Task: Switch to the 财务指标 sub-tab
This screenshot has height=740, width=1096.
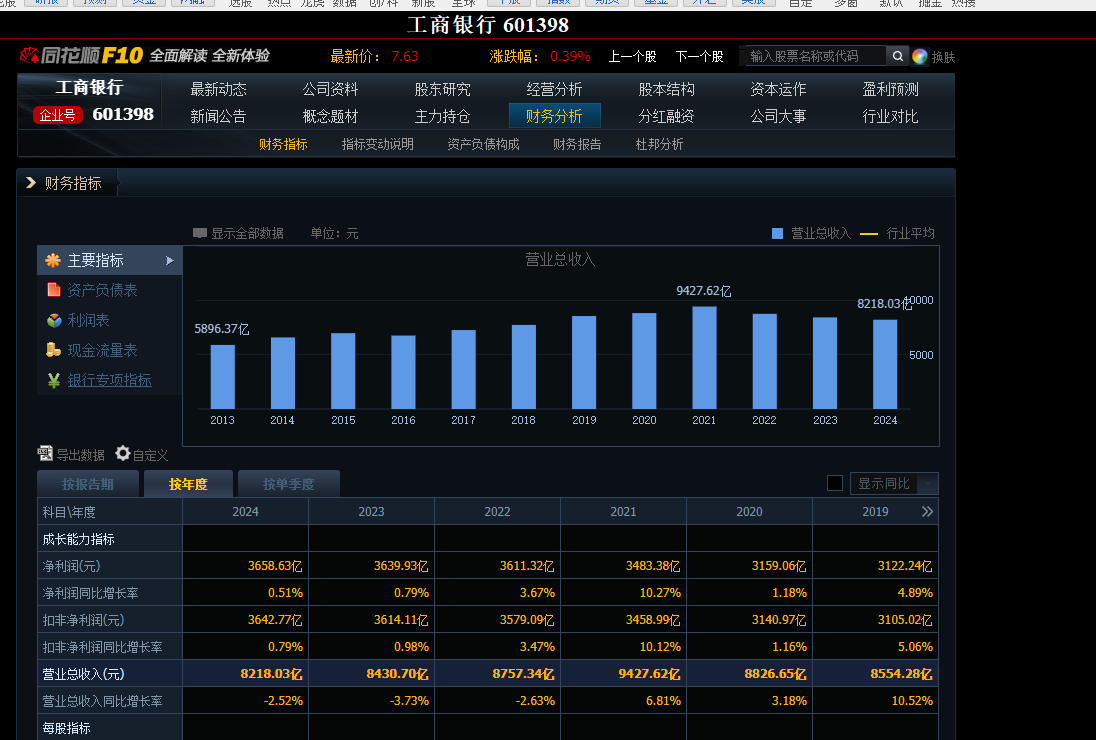Action: click(x=283, y=144)
